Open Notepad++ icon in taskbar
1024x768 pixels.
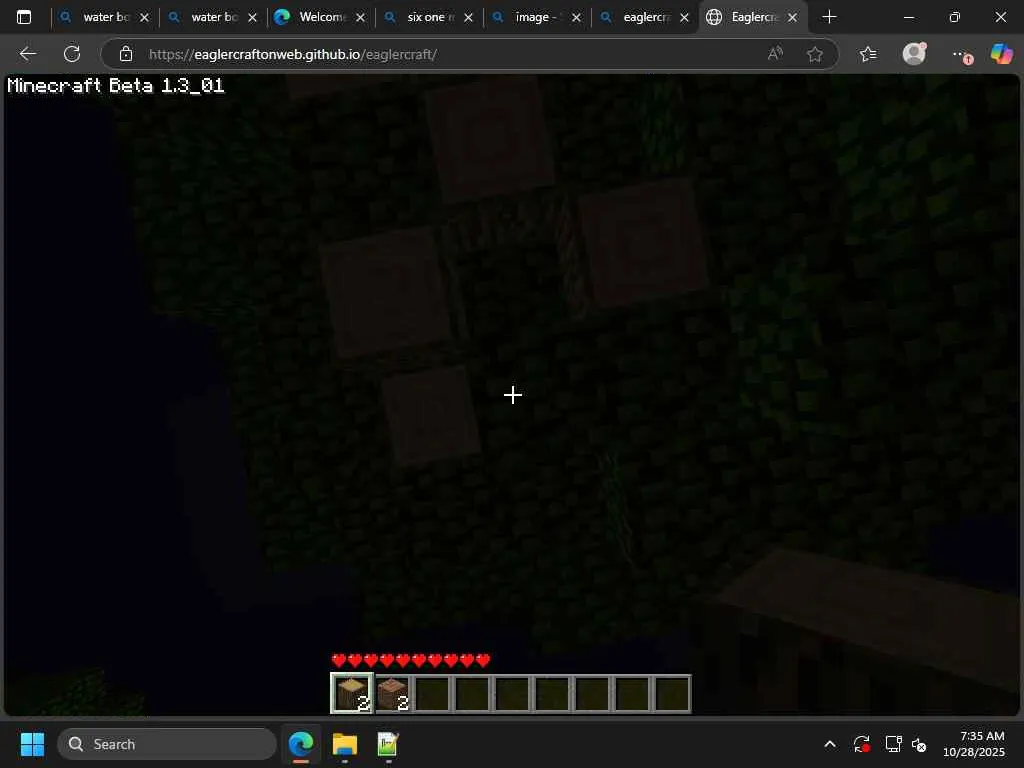point(387,744)
